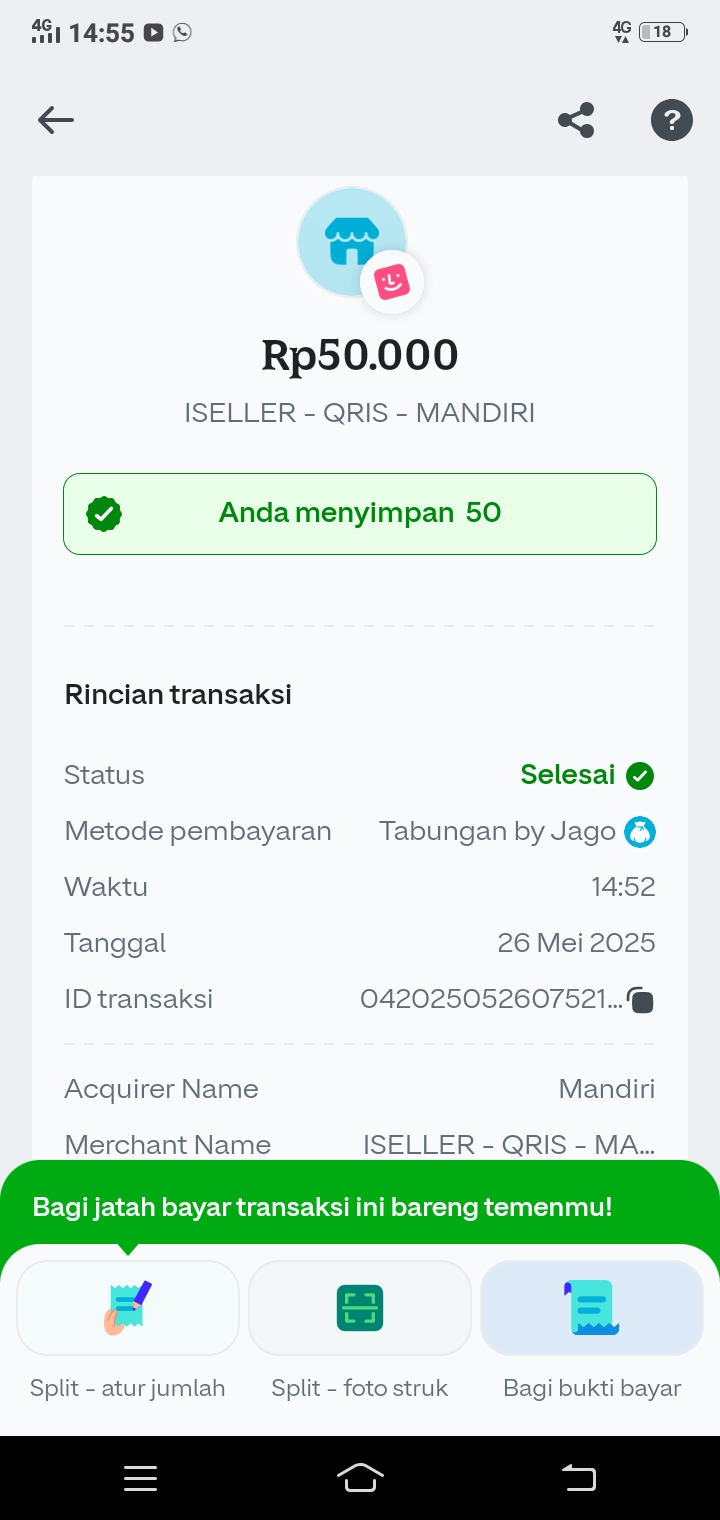Tap the Android home navigation button
The image size is (720, 1520).
(360, 1478)
